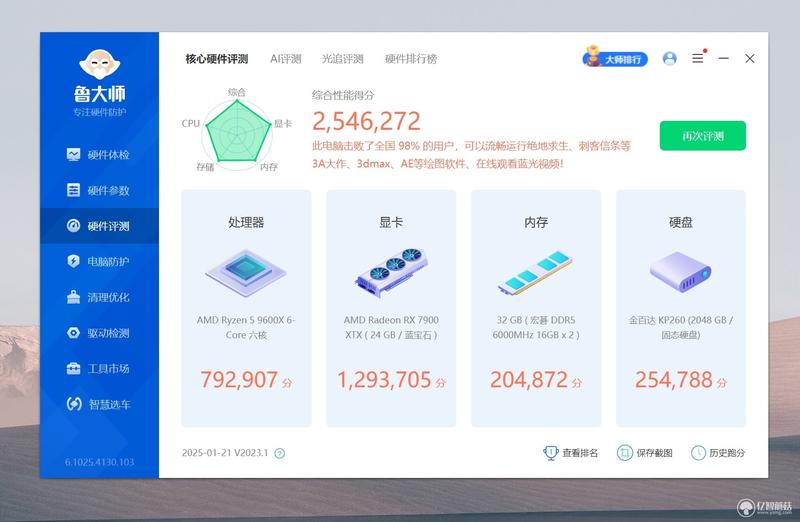
Task: Open 清理优化 in sidebar
Action: pyautogui.click(x=98, y=297)
